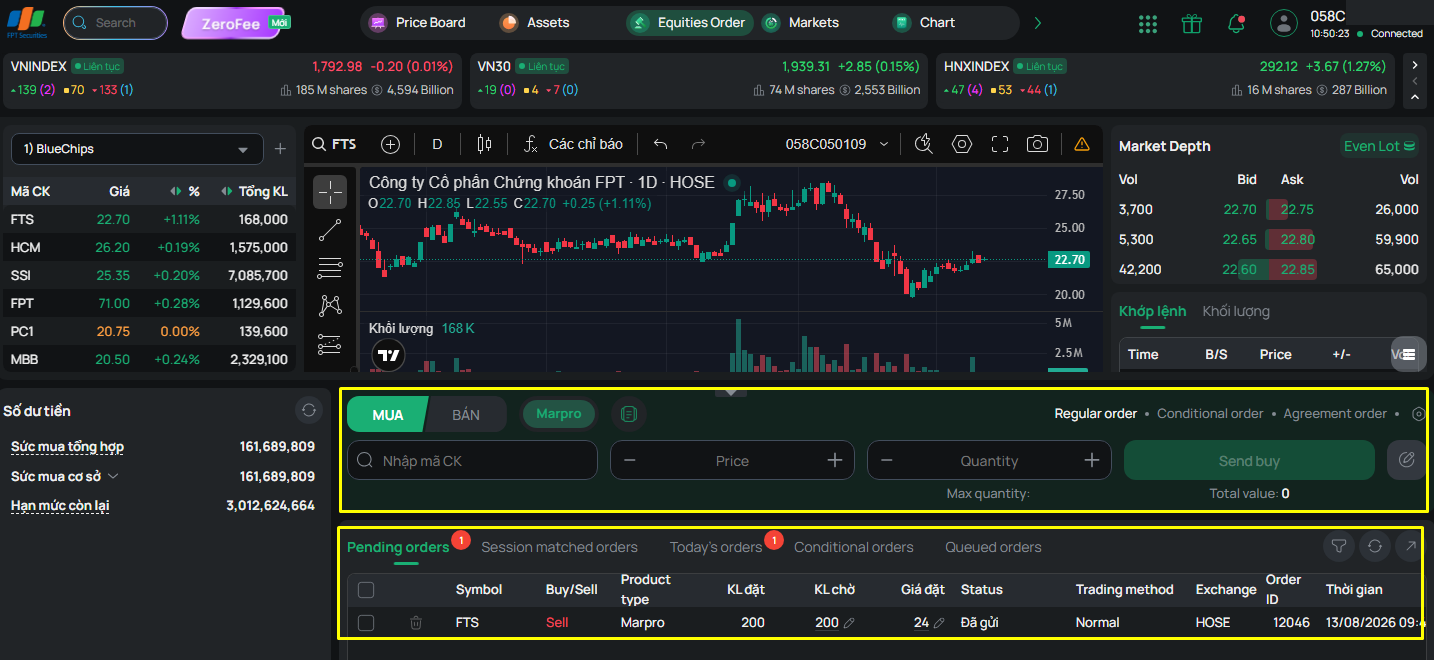Viewport: 1434px width, 660px height.
Task: Expand Sức mua cơ sở chevron
Action: [113, 476]
